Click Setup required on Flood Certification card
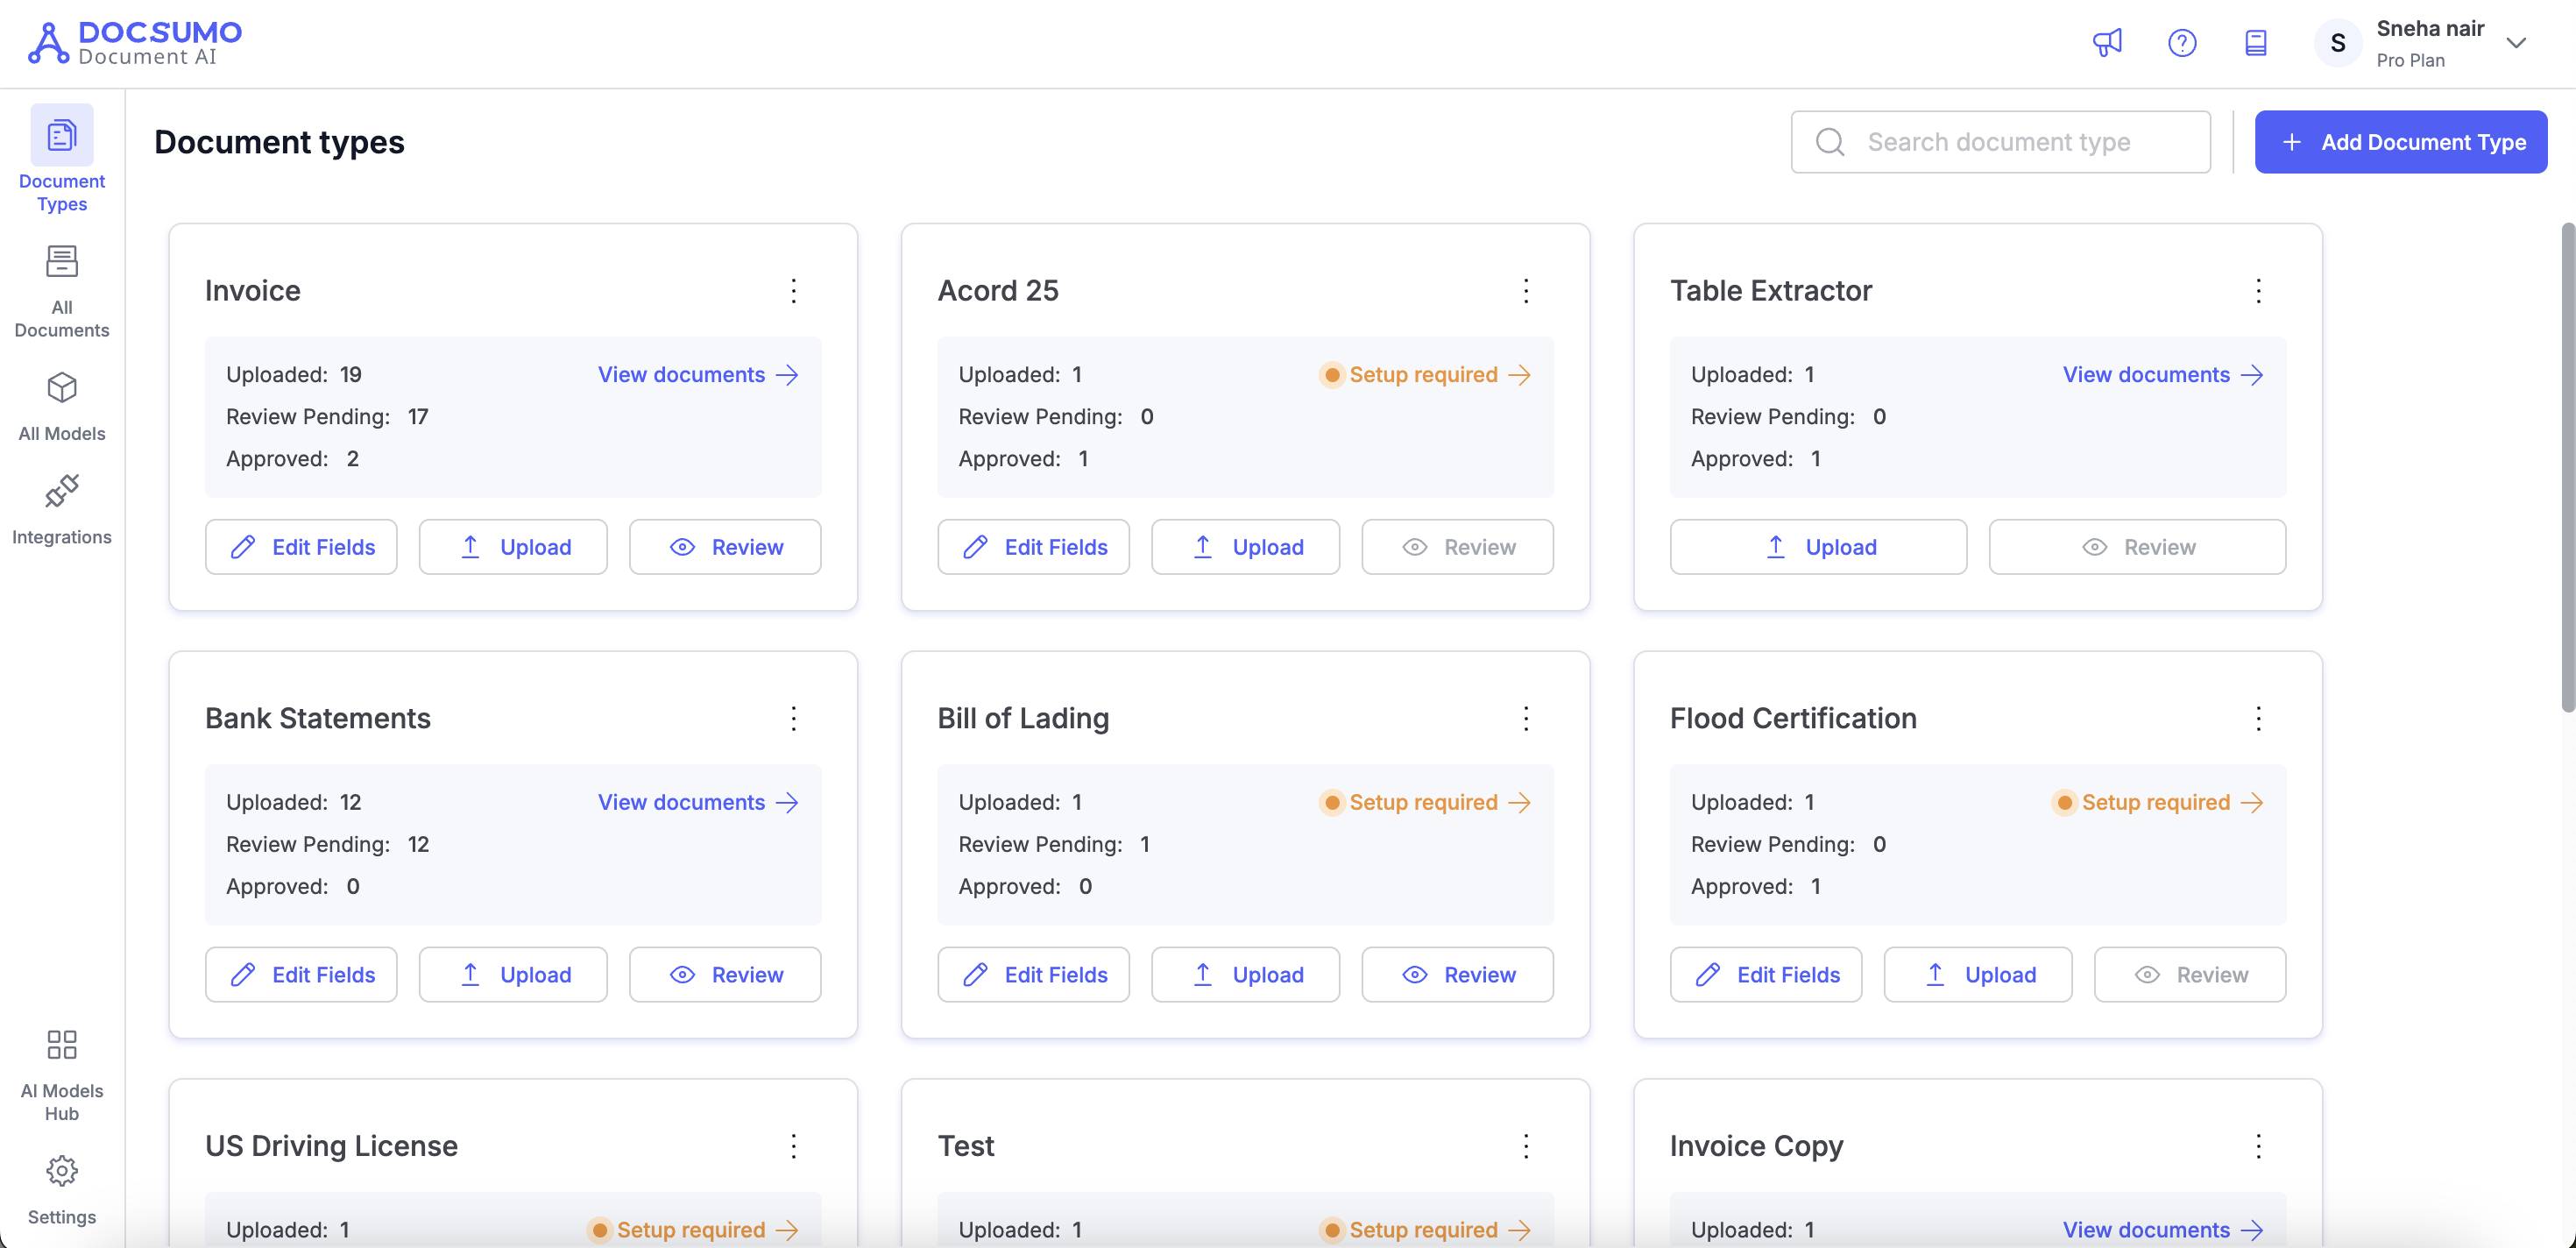The image size is (2576, 1248). click(2158, 802)
